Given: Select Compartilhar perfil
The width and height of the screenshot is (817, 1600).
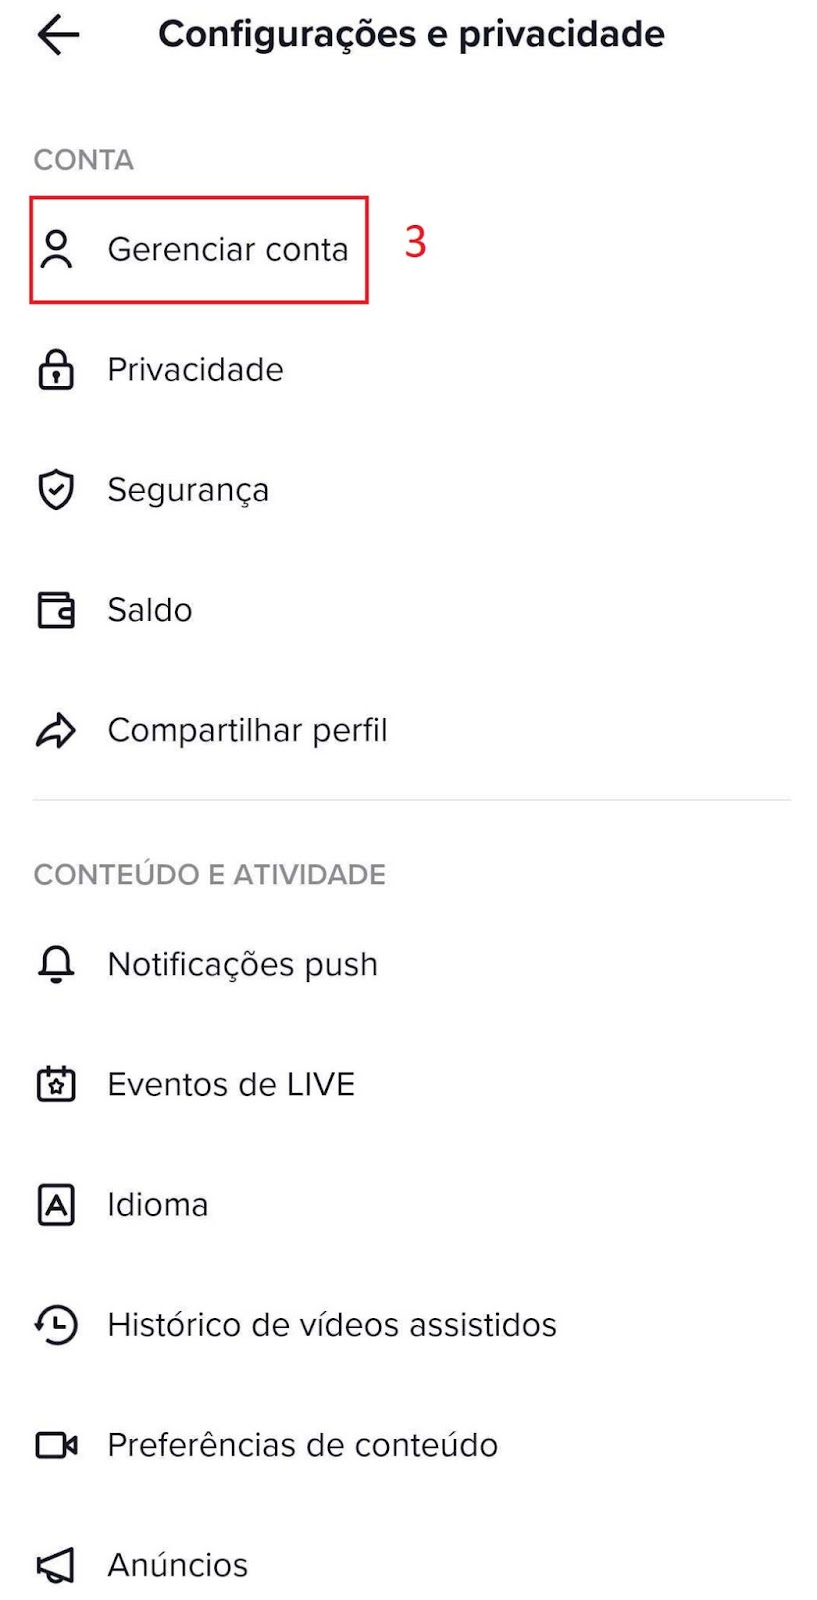Looking at the screenshot, I should click(x=247, y=731).
